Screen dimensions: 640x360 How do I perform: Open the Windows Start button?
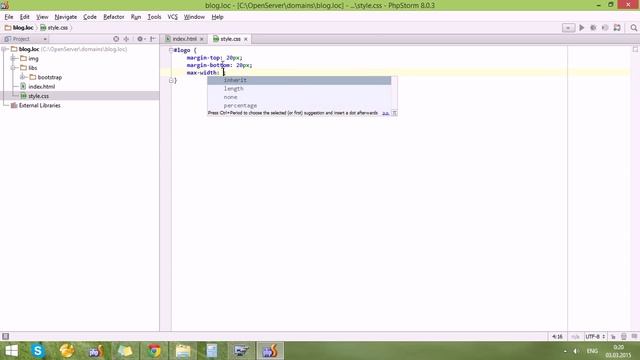pos(11,351)
